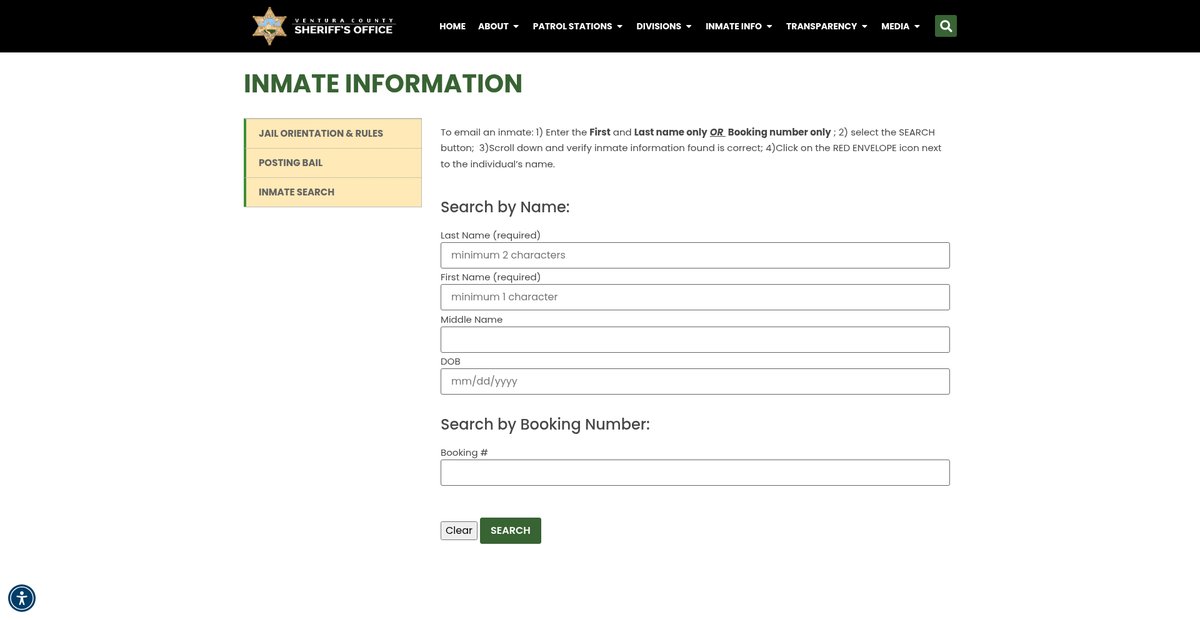Open Jail Orientation & Rules sidebar link
The width and height of the screenshot is (1200, 620).
(321, 134)
